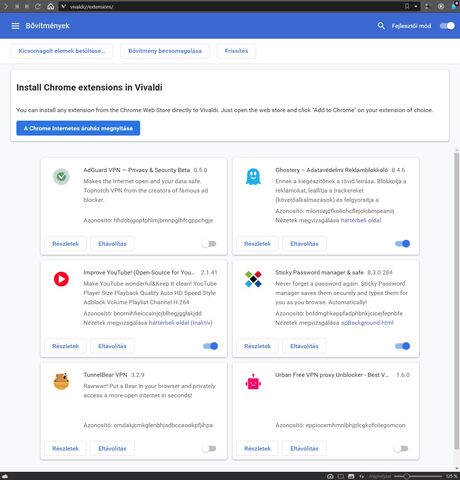This screenshot has height=480, width=460.
Task: Disable Sticky Password manager toggle
Action: pos(402,346)
